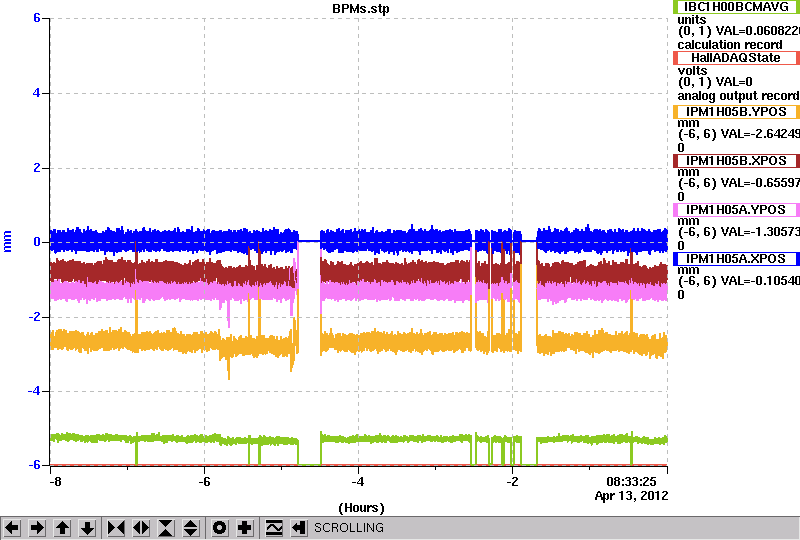The width and height of the screenshot is (800, 540).
Task: Click the 'analog output record' description text
Action: point(738,95)
